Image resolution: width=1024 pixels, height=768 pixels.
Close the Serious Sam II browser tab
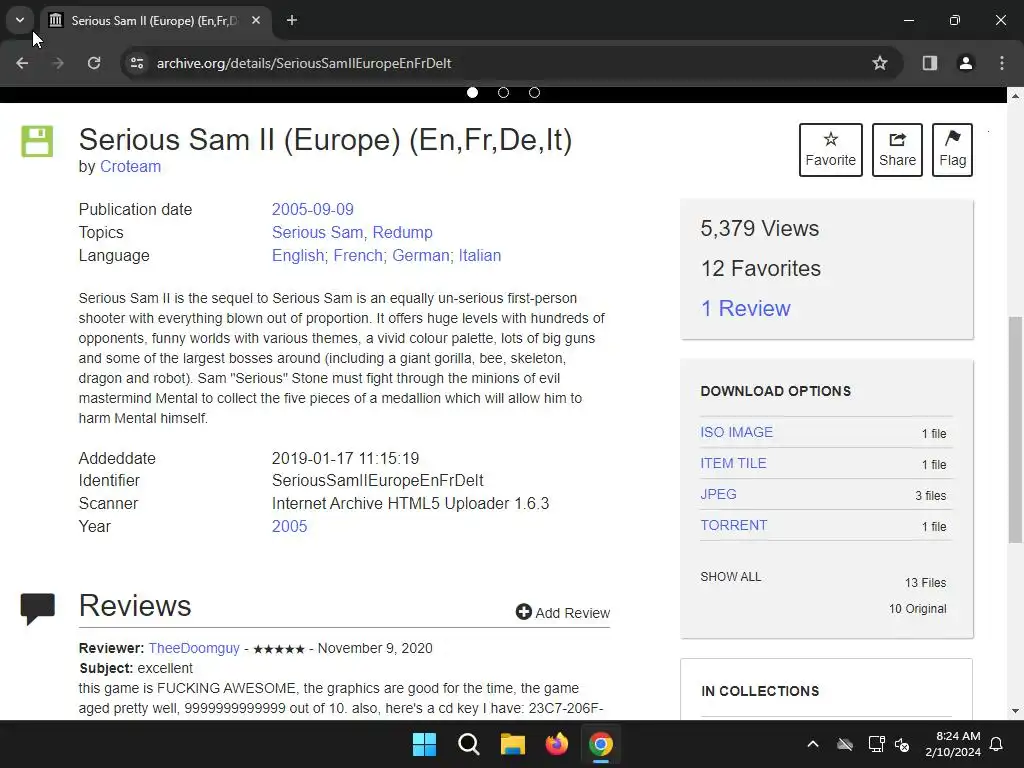[x=256, y=20]
